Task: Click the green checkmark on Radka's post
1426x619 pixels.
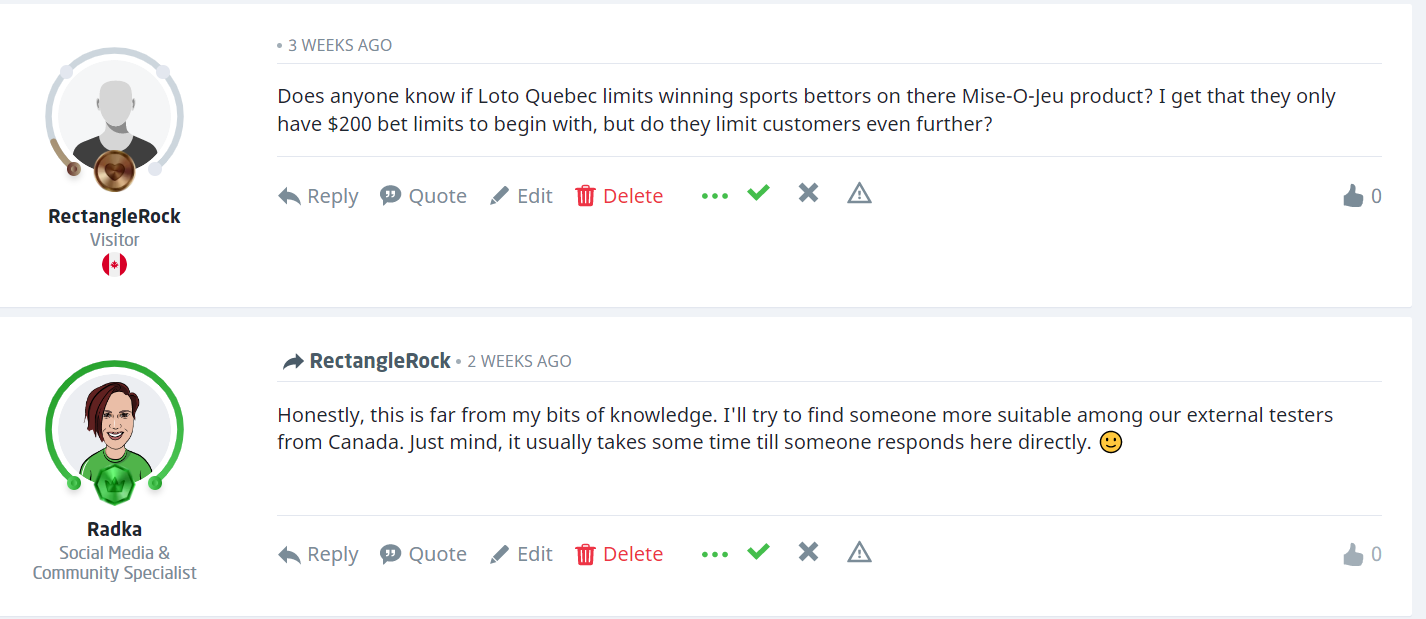Action: tap(759, 551)
